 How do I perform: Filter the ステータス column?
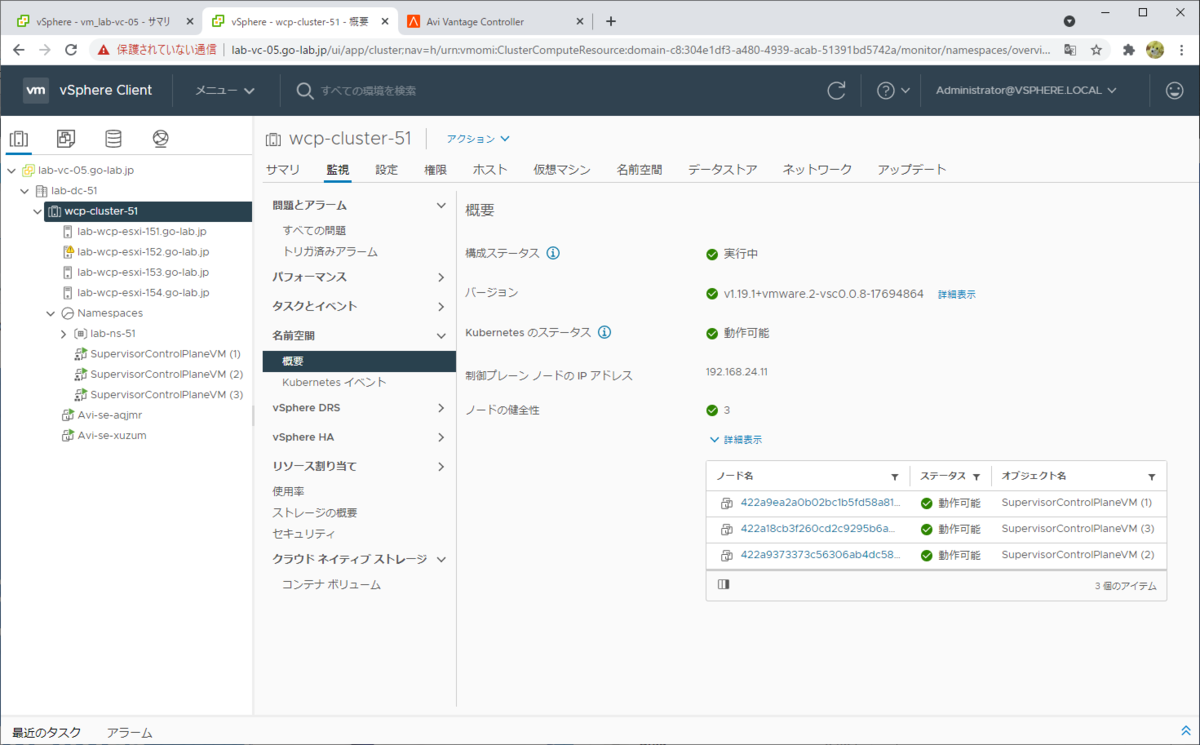tap(976, 477)
